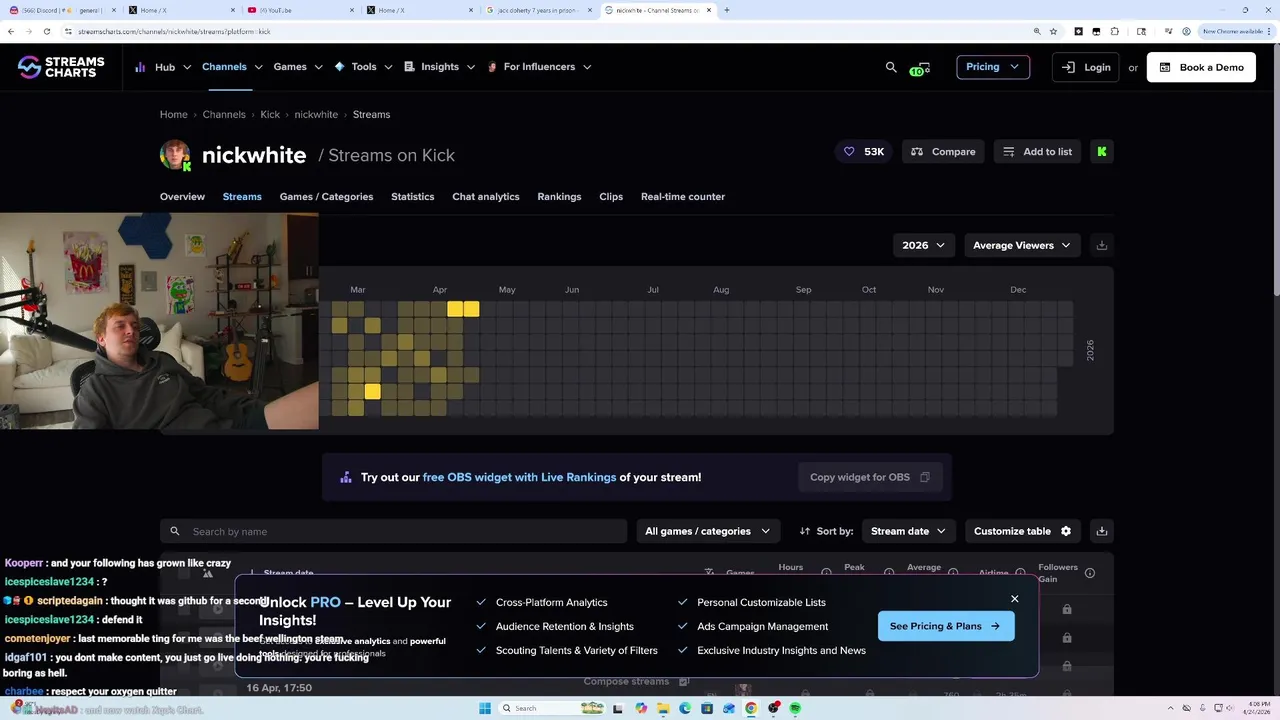Switch to the Overview tab

point(182,197)
